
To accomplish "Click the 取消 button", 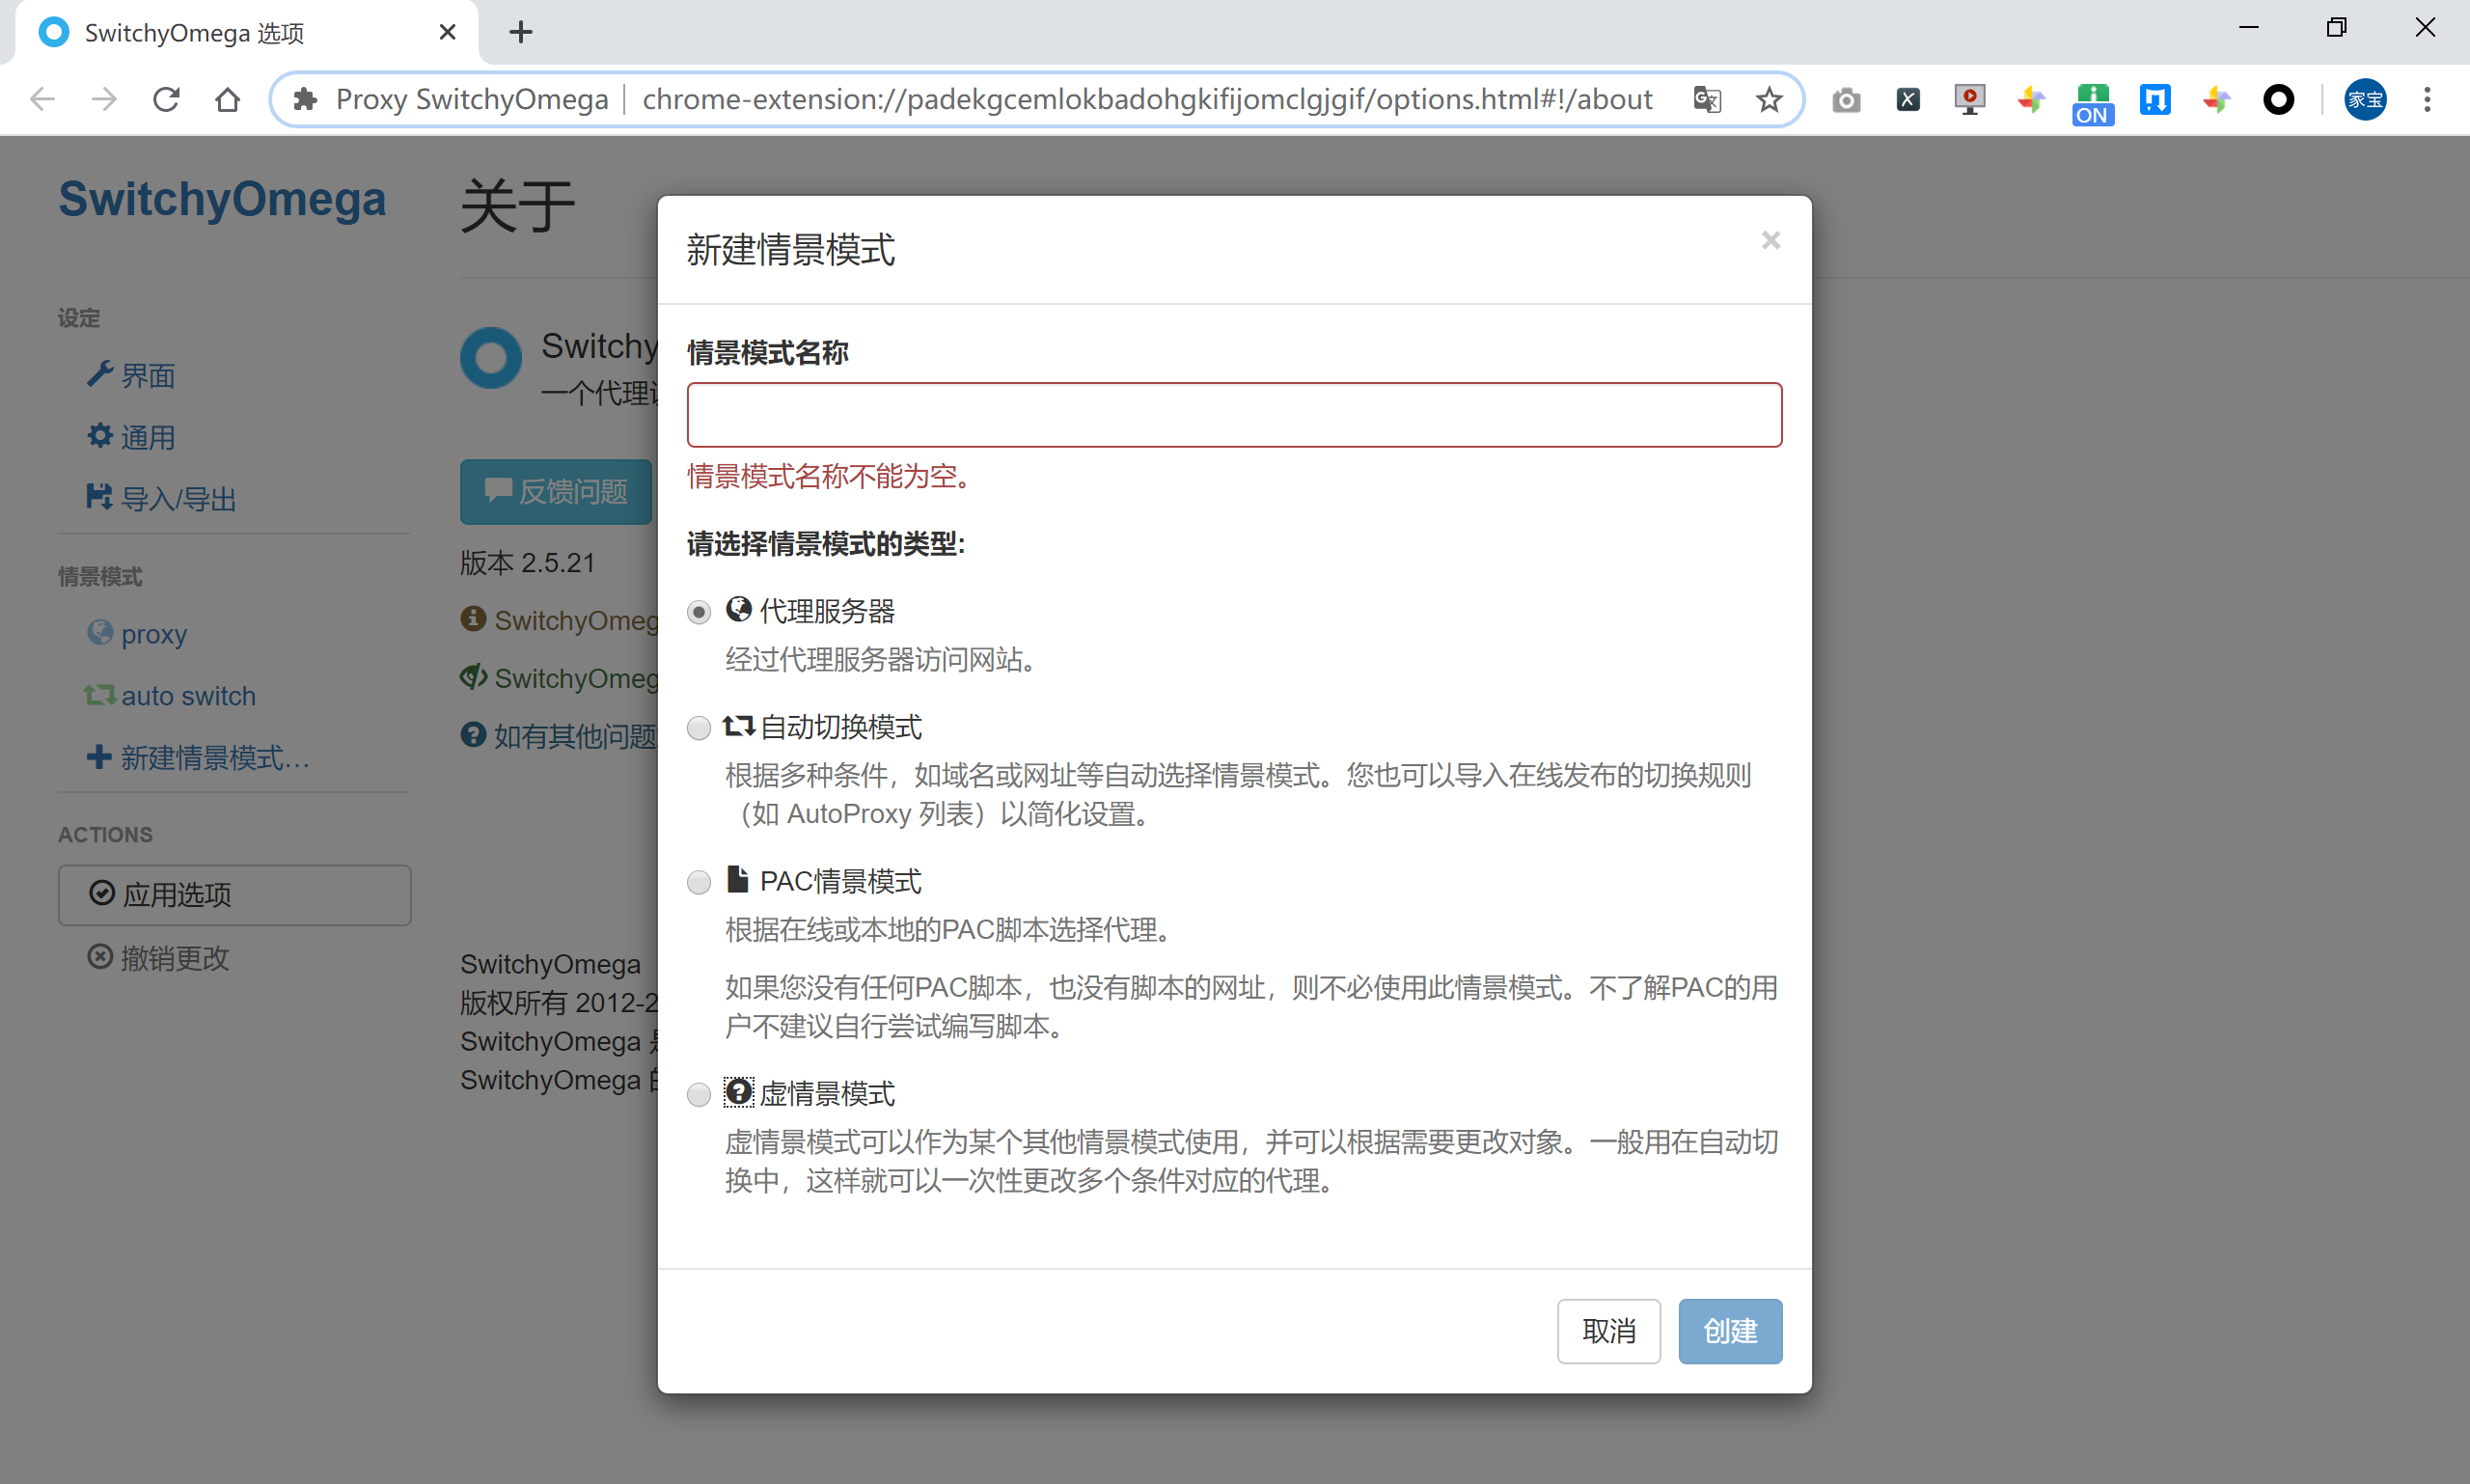I will coord(1608,1330).
